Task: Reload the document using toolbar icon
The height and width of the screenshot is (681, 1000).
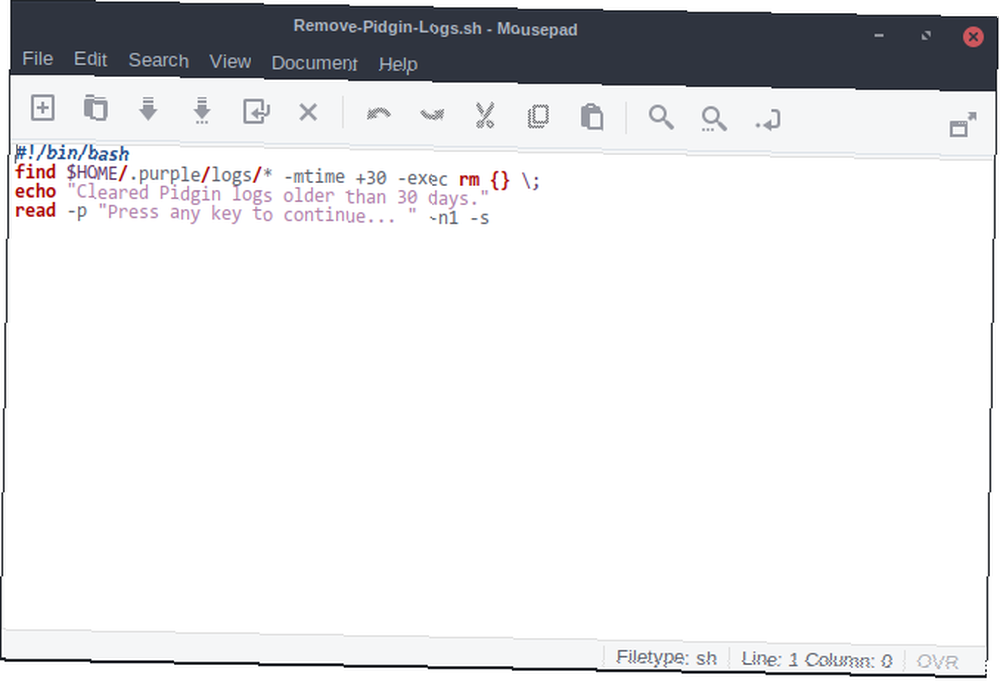Action: coord(256,112)
